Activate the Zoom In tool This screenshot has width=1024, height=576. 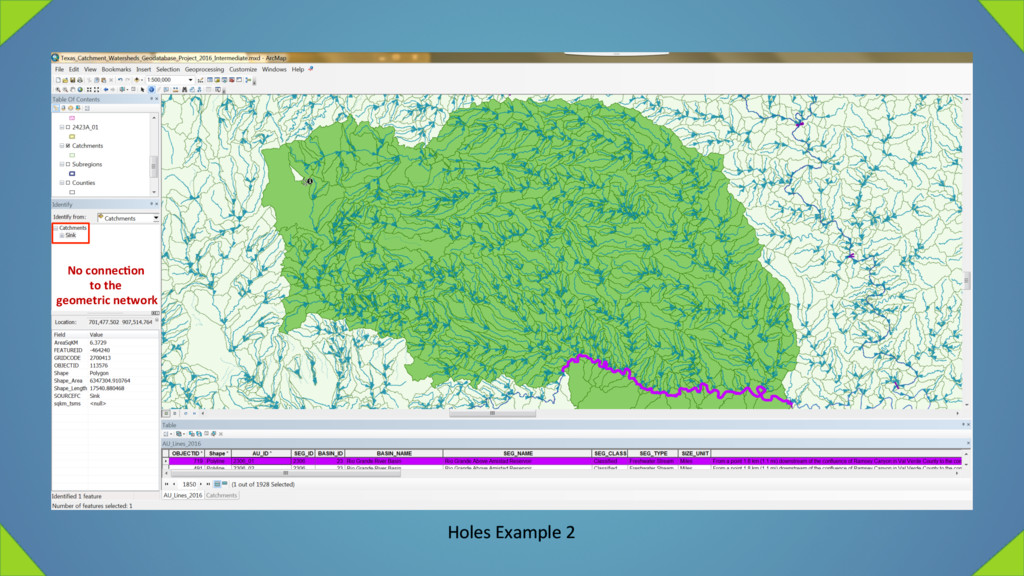[x=57, y=89]
